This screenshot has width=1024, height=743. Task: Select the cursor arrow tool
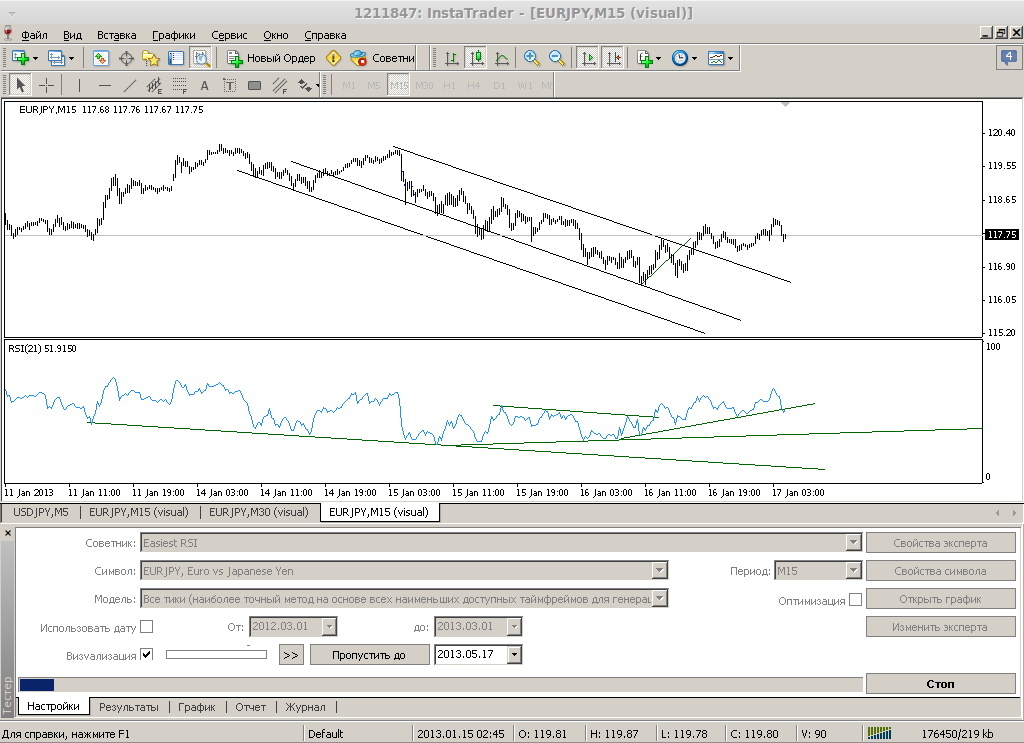click(x=20, y=85)
